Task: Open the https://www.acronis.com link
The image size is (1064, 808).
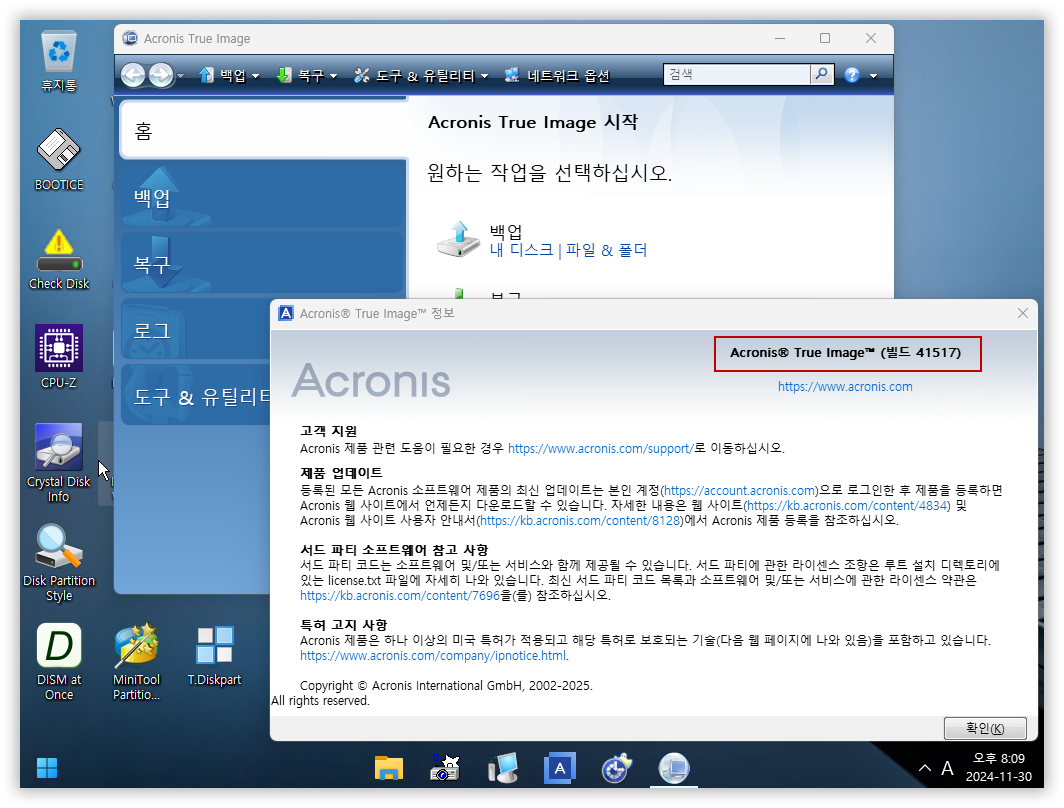Action: [x=845, y=387]
